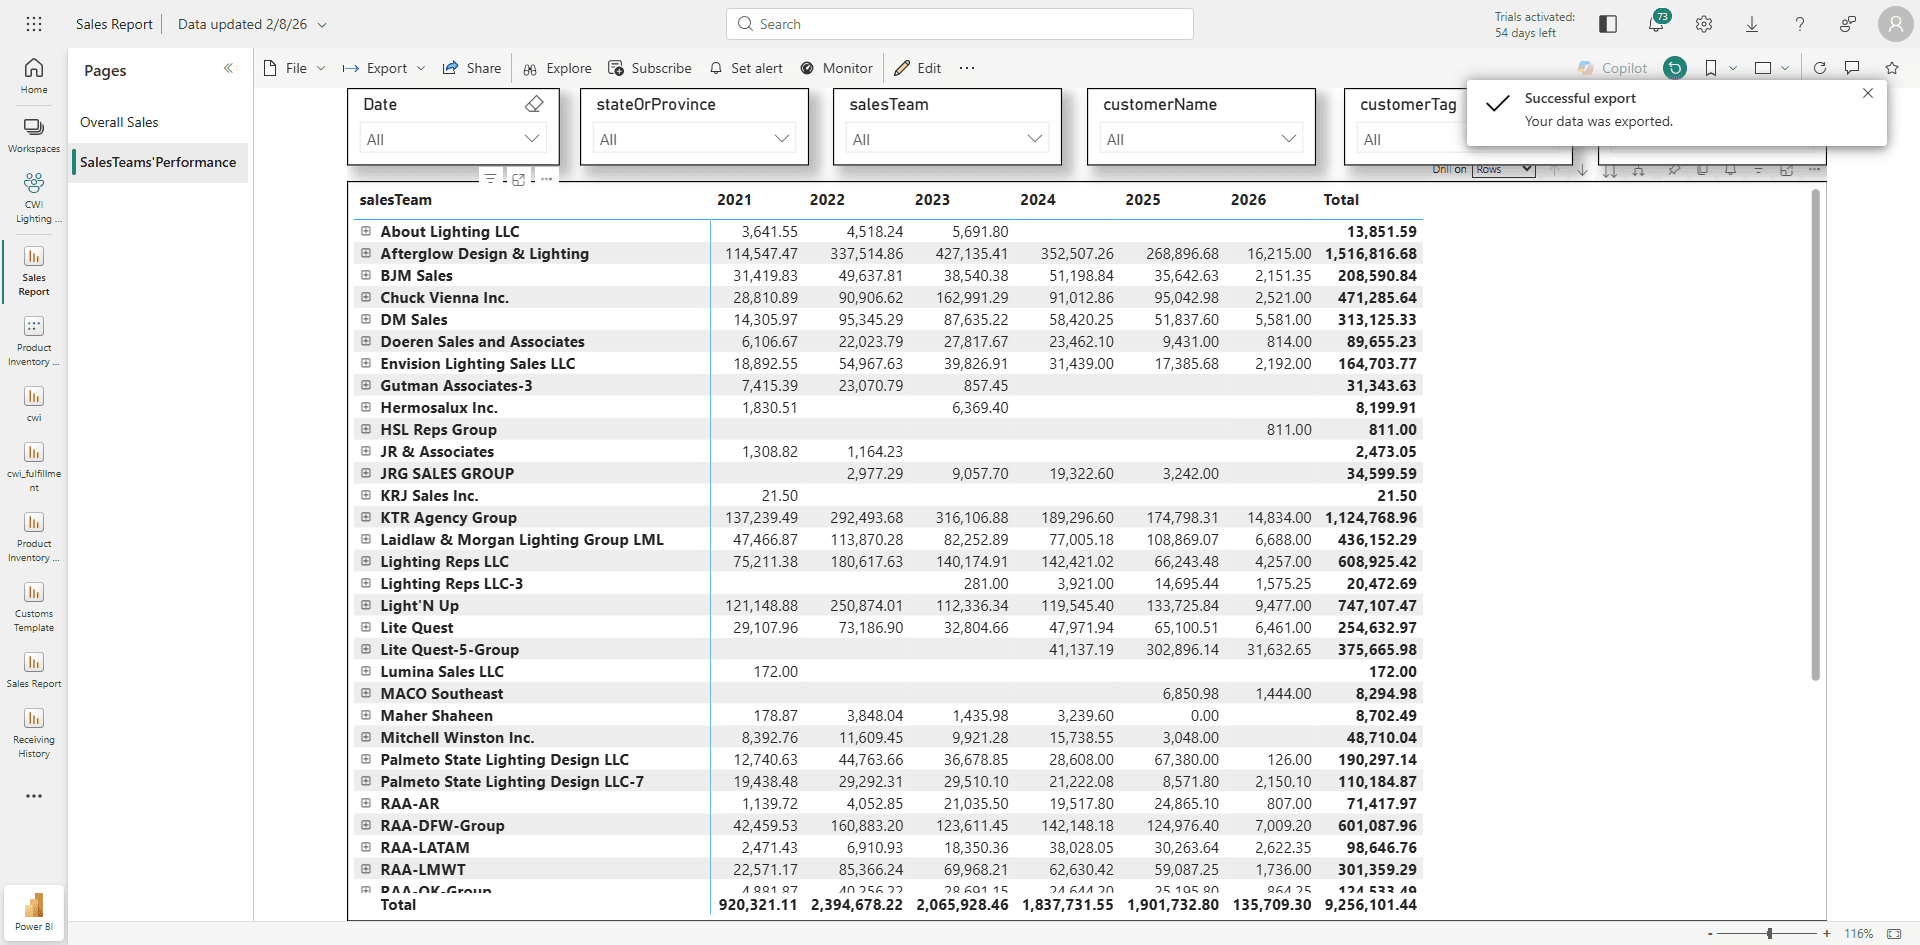This screenshot has height=945, width=1920.
Task: Open Workspaces from the left navigation
Action: pos(34,135)
